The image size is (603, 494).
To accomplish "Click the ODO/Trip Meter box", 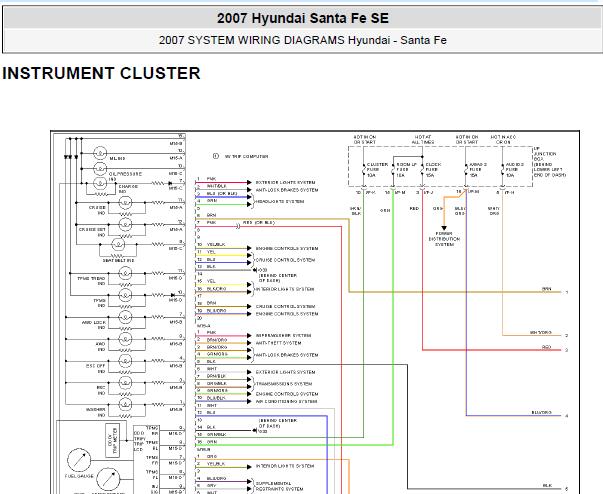I will pyautogui.click(x=112, y=441).
